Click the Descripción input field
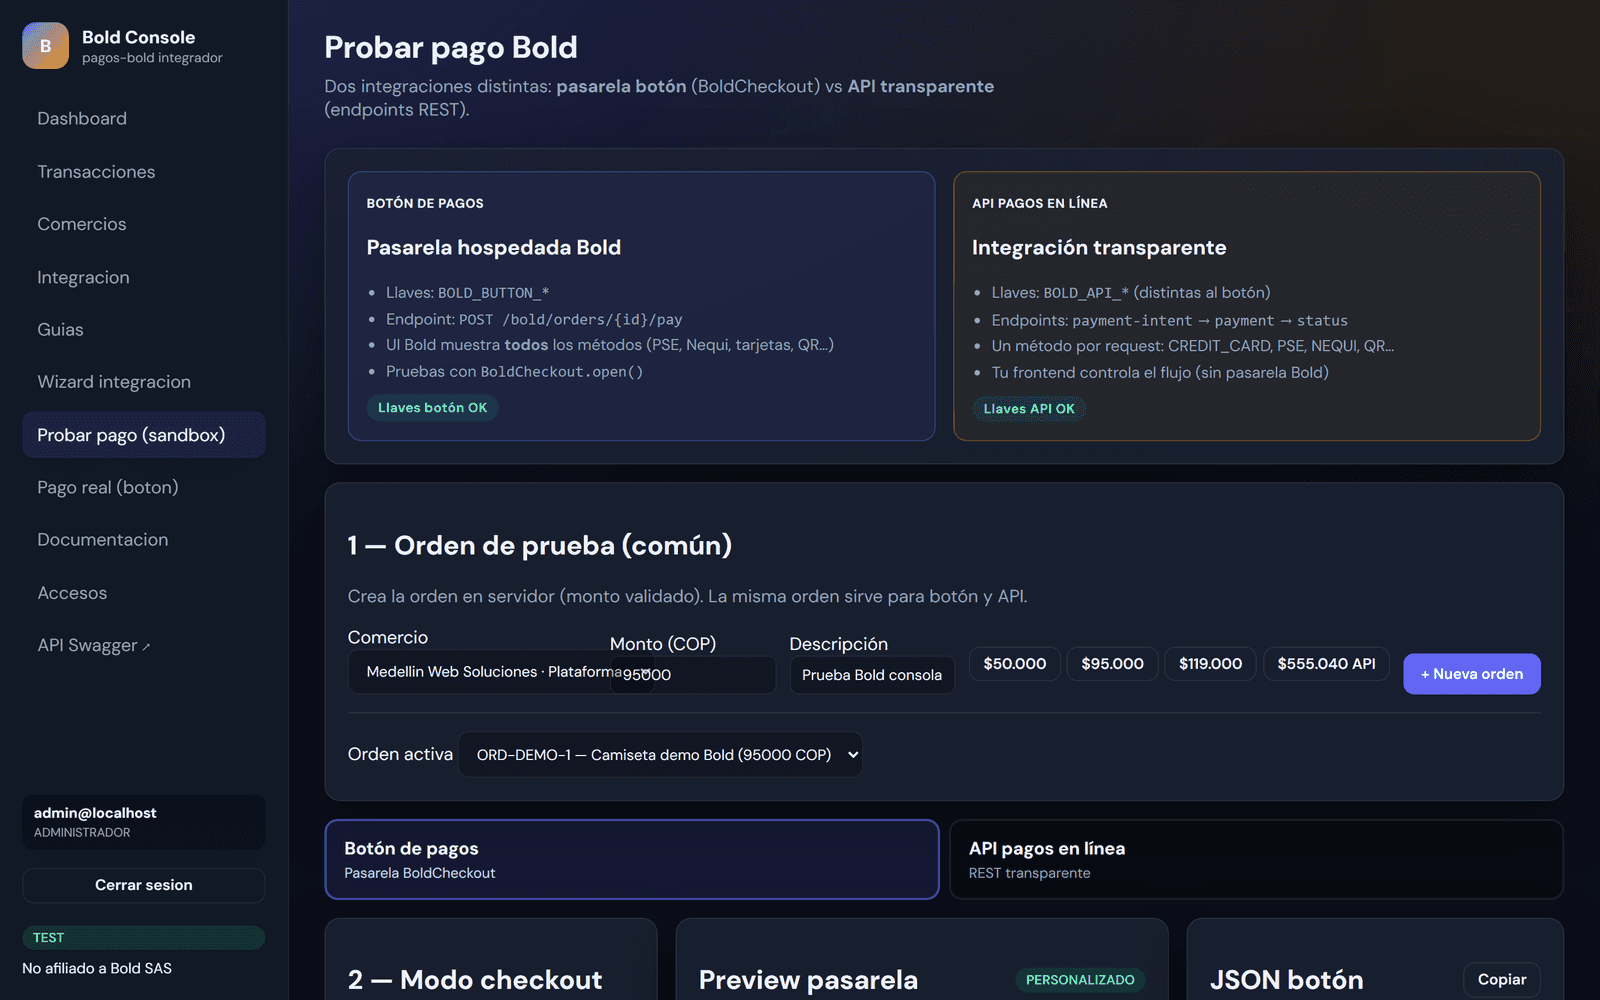 tap(871, 675)
